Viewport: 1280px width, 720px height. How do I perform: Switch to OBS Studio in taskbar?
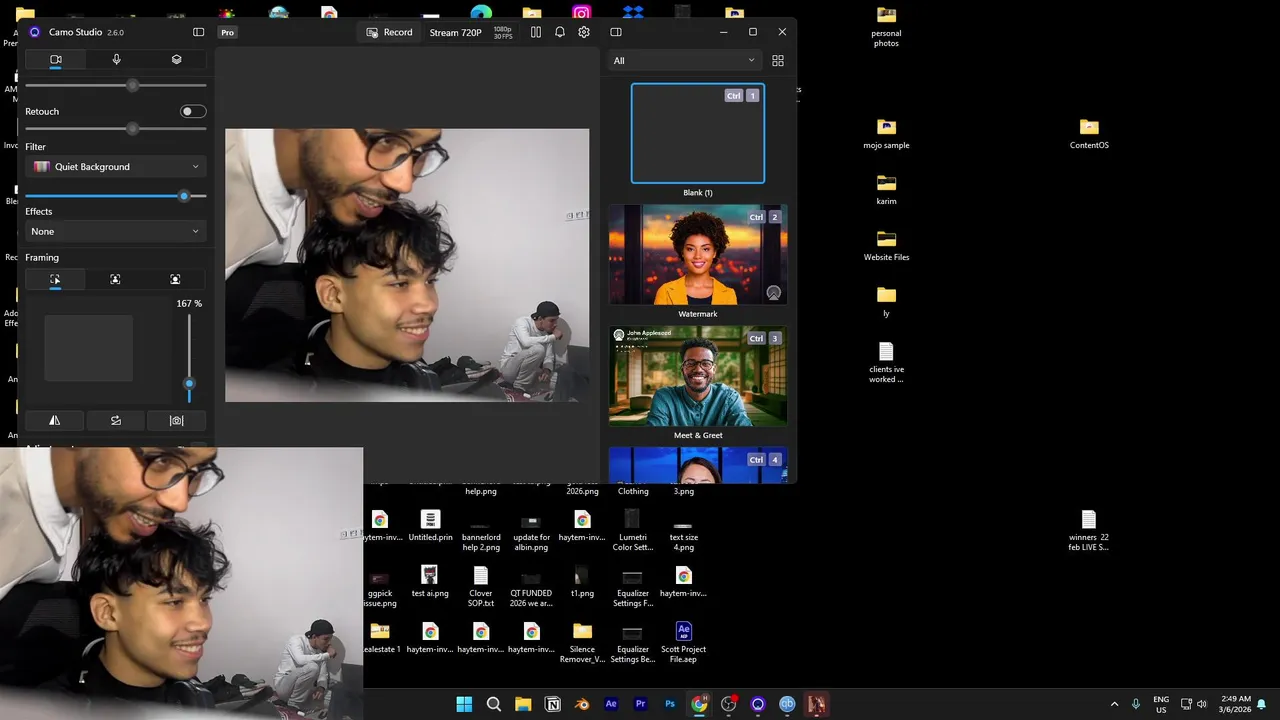[x=729, y=704]
